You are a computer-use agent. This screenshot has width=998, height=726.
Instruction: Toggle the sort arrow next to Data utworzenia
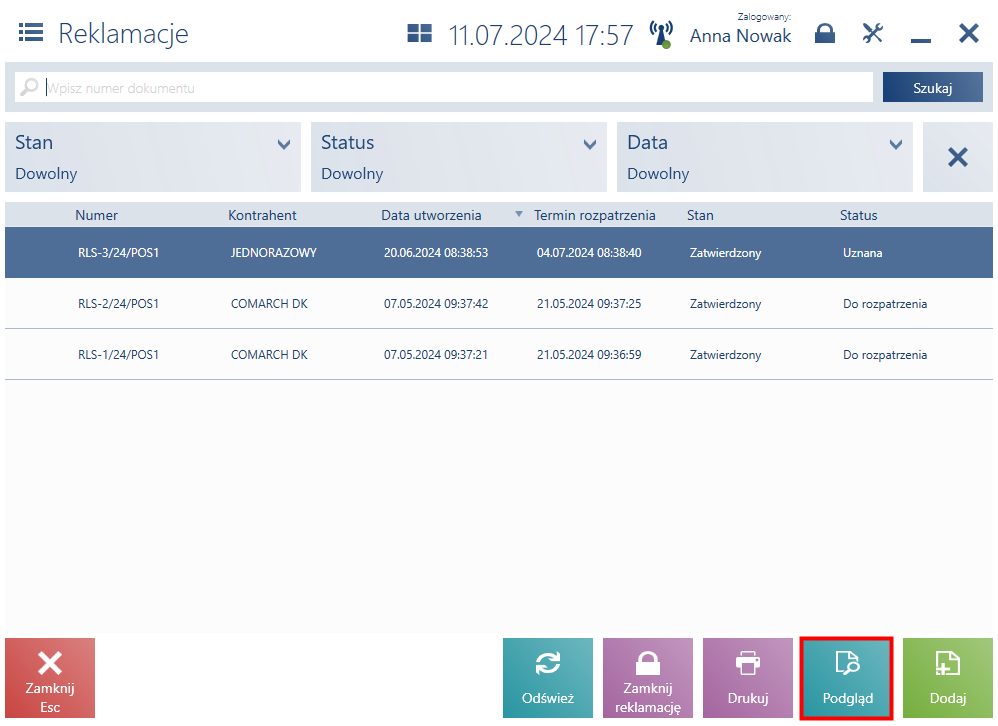pos(519,214)
